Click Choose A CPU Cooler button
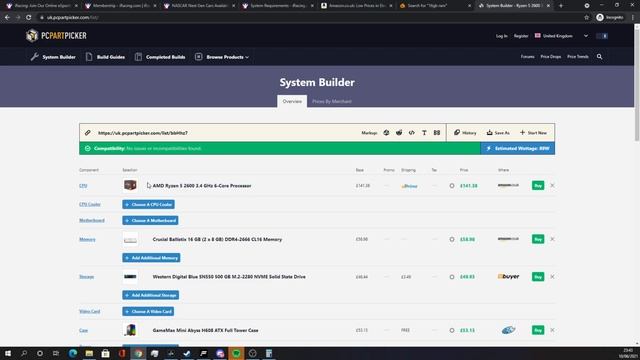This screenshot has height=360, width=640. (149, 204)
